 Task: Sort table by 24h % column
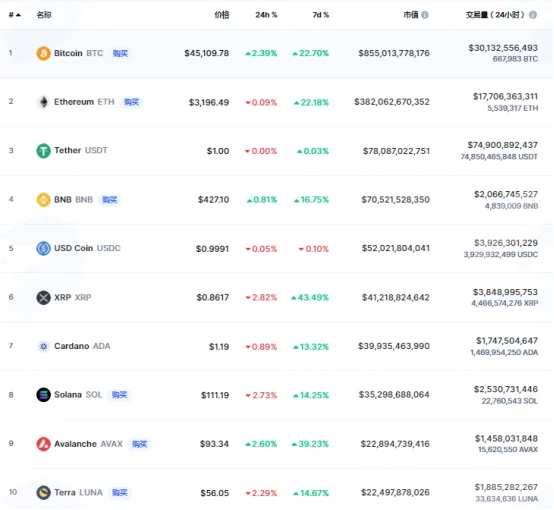tap(266, 15)
